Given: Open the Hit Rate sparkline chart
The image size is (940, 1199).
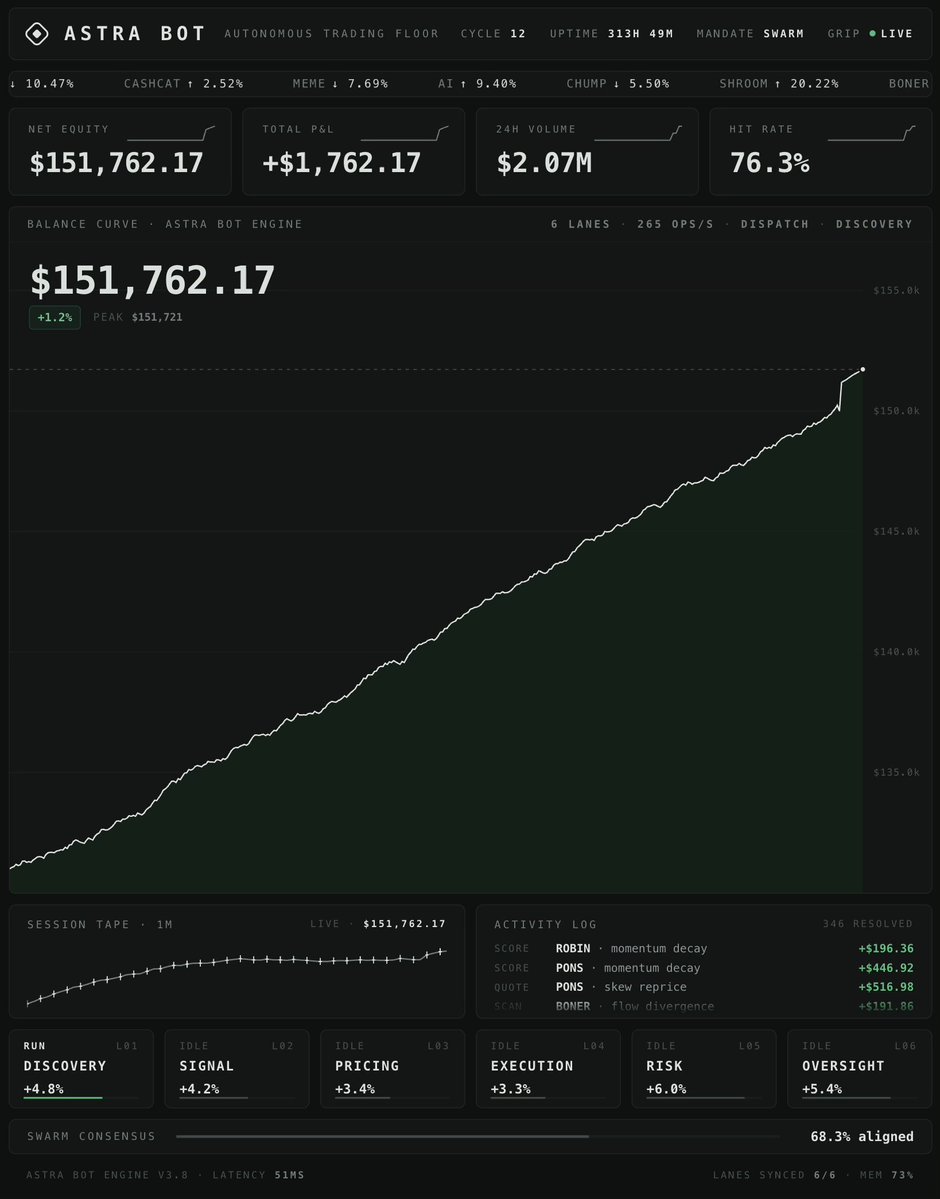Looking at the screenshot, I should 871,134.
